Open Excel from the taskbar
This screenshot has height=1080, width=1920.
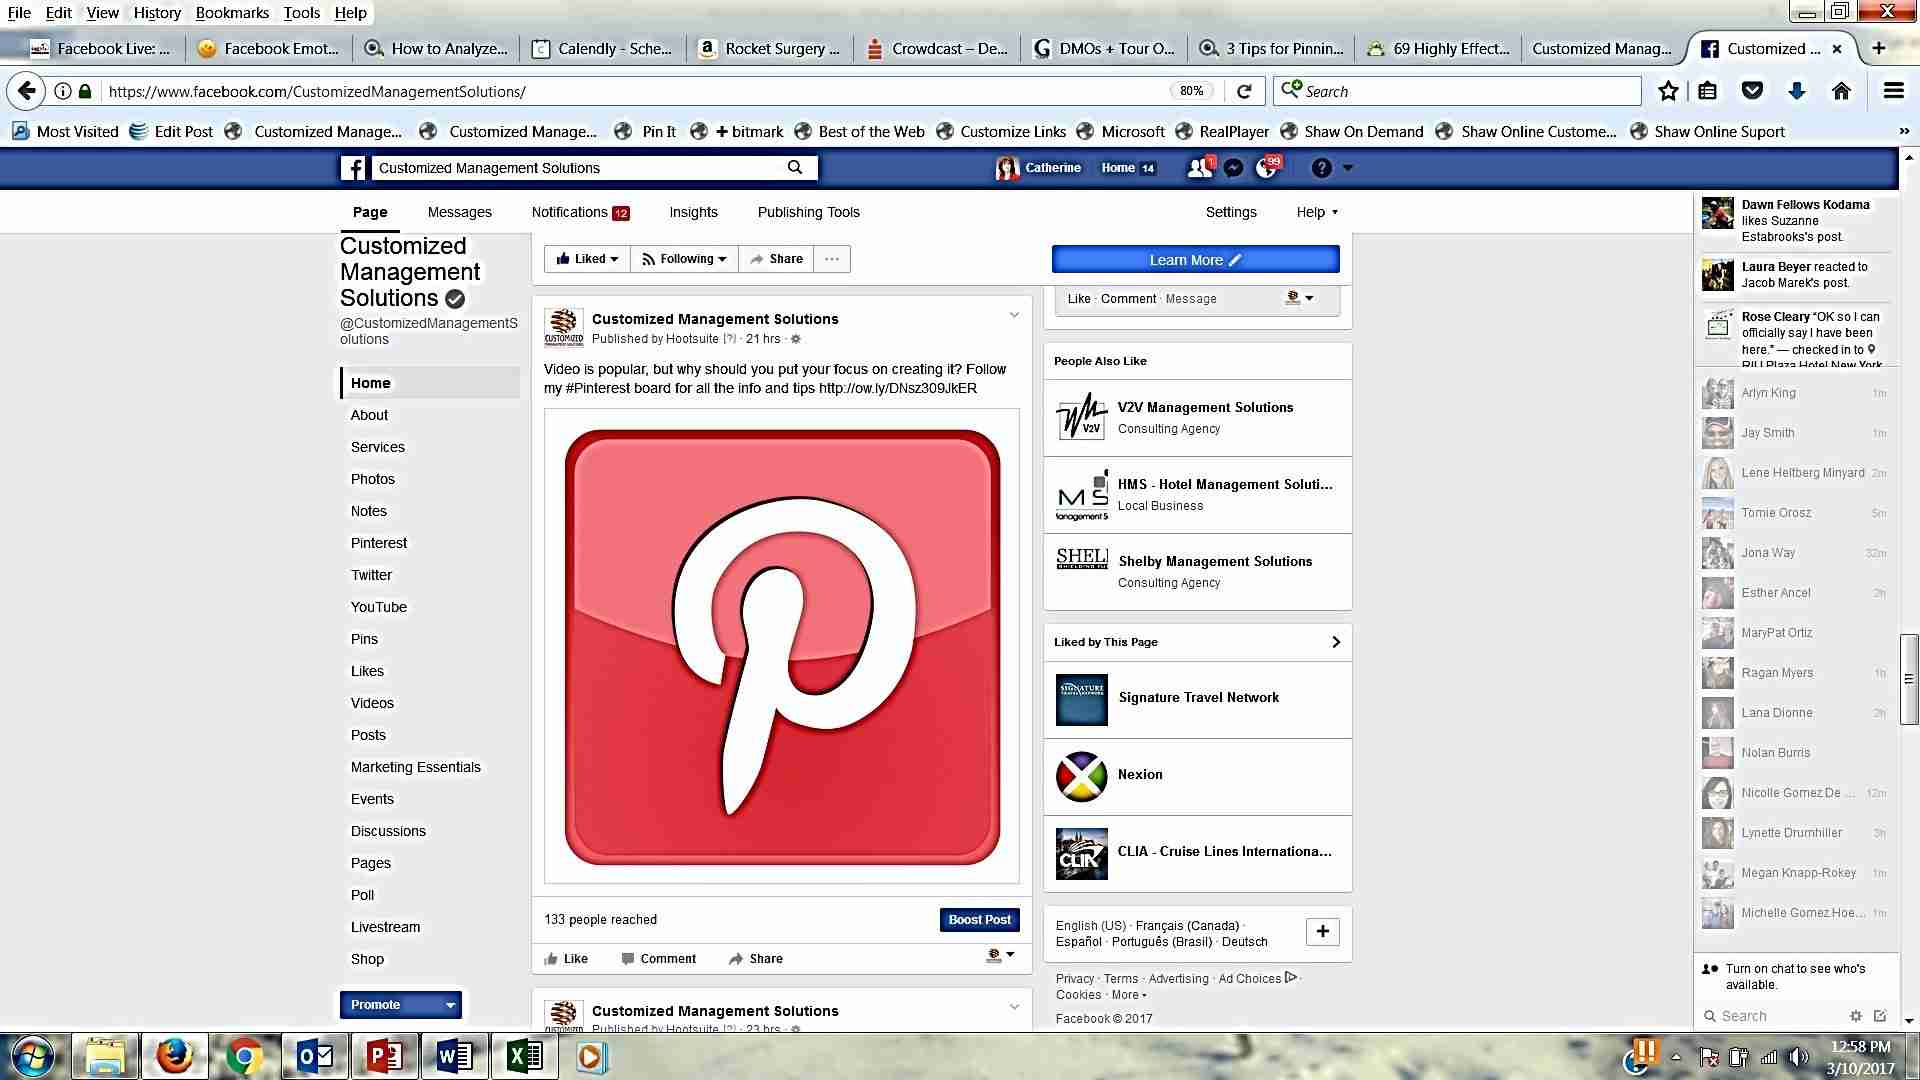tap(525, 1057)
